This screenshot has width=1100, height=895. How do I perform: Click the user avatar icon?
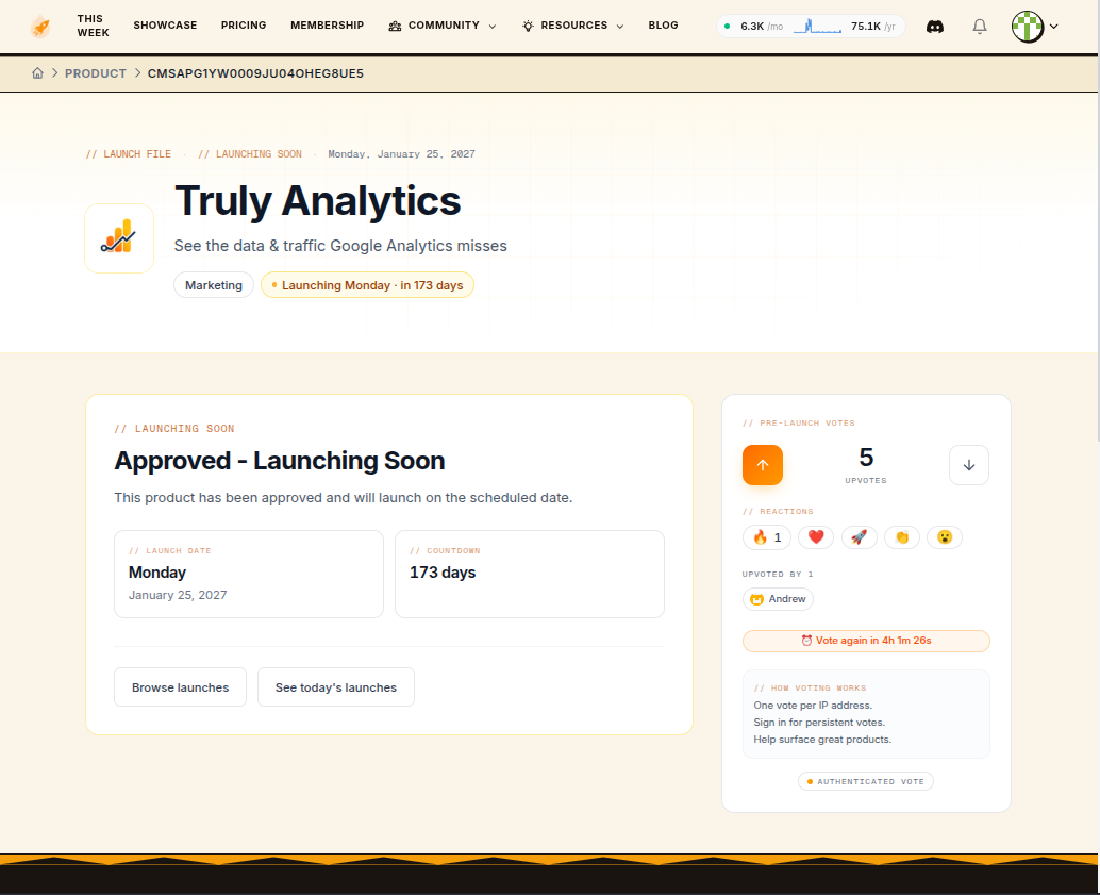pyautogui.click(x=1028, y=27)
